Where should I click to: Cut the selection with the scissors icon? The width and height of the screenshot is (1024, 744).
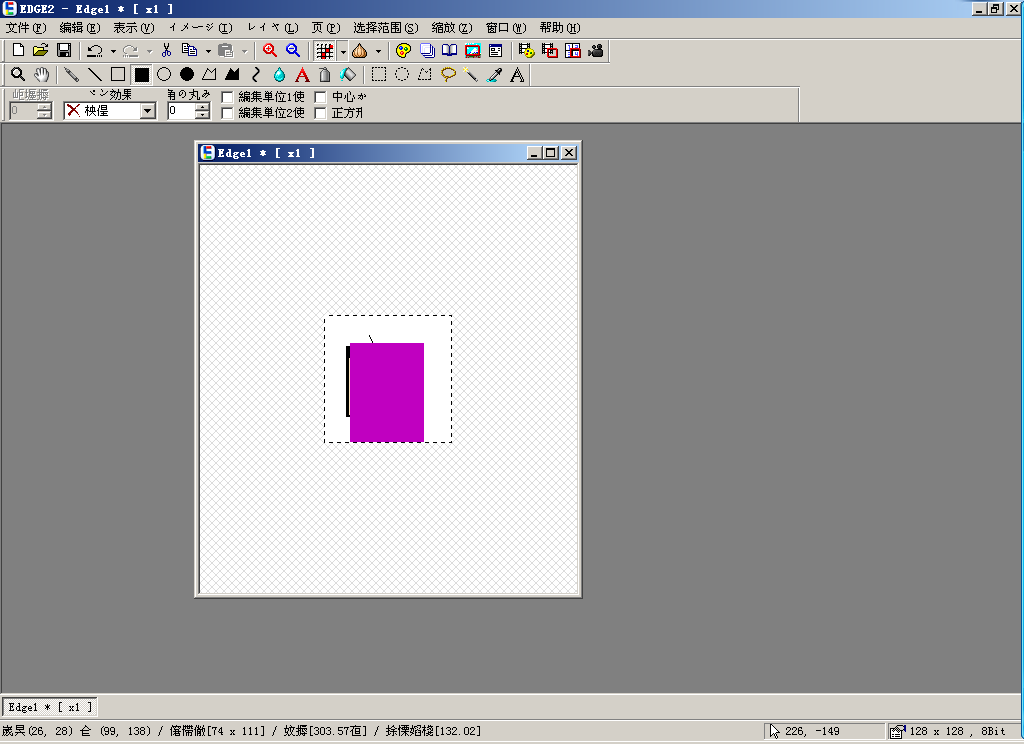click(167, 50)
